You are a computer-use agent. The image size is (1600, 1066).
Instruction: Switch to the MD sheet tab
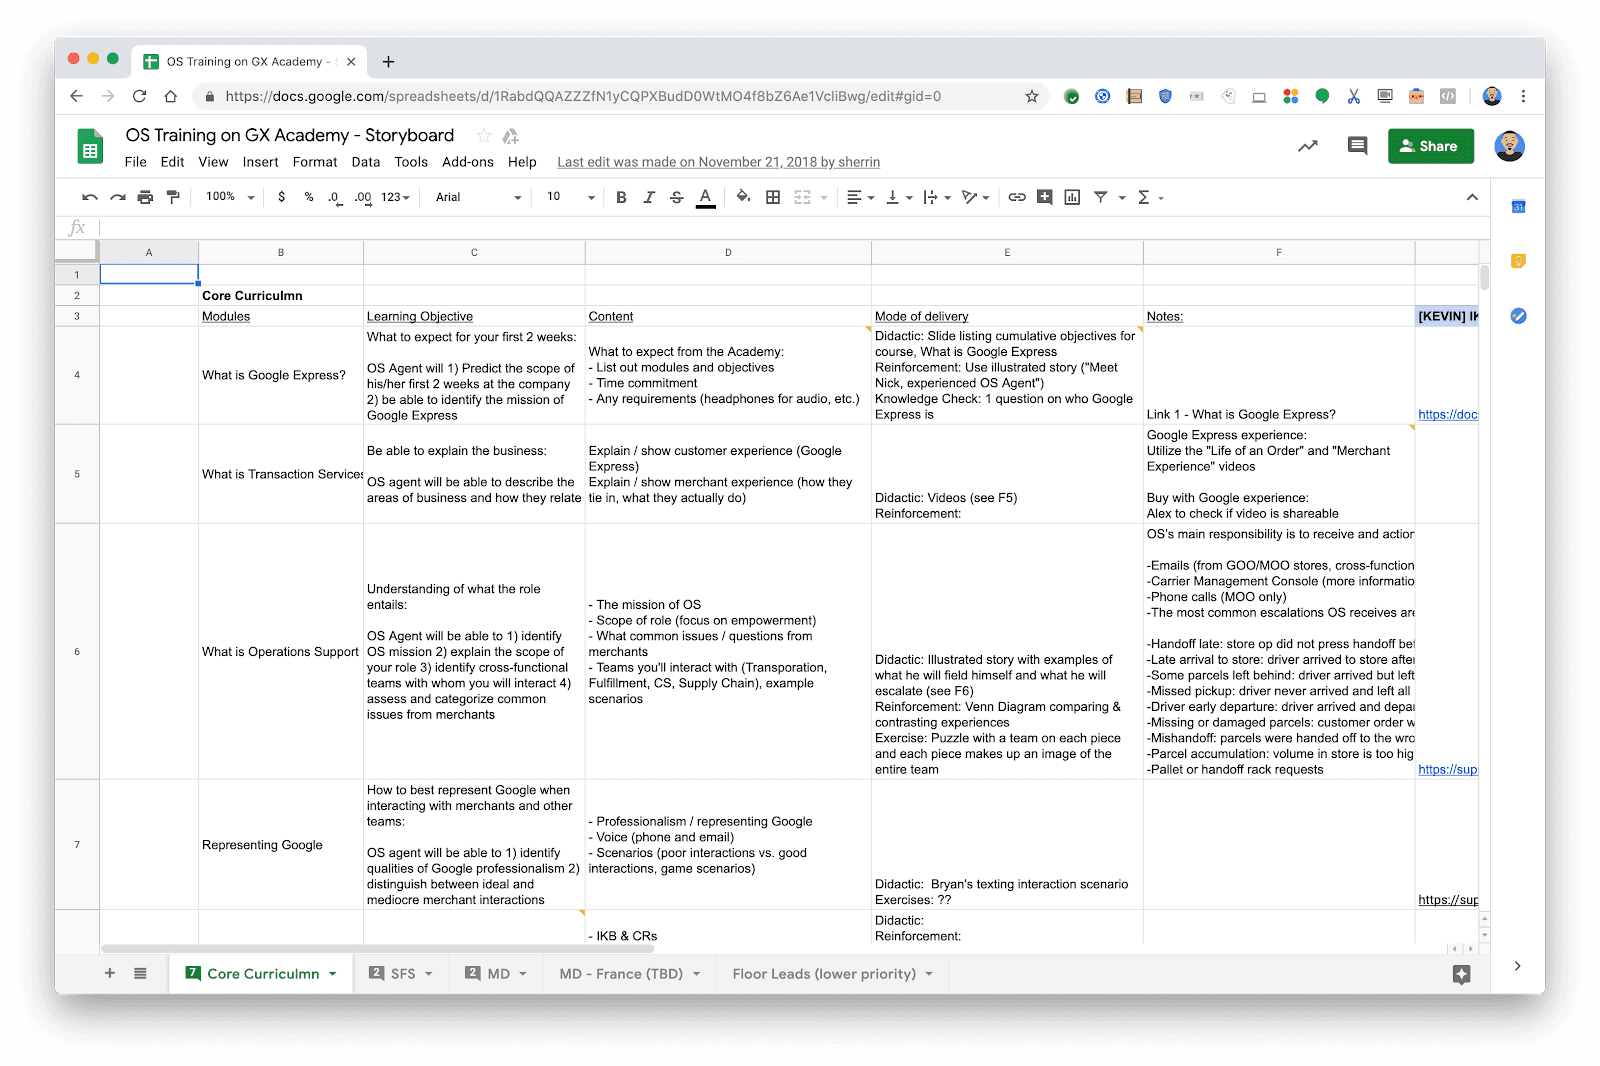coord(497,974)
